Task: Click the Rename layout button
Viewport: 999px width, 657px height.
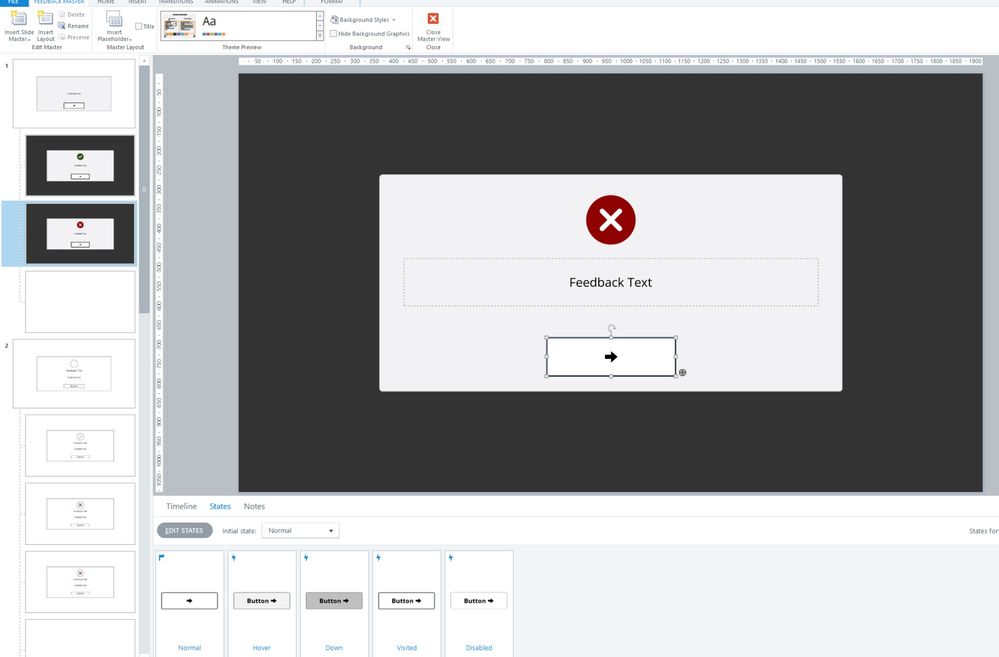Action: 73,26
